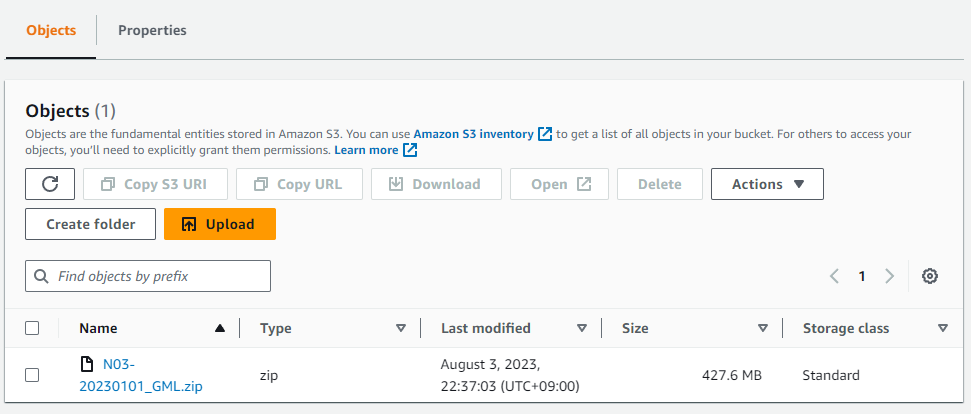Select the Objects tab
This screenshot has height=414, width=971.
pyautogui.click(x=51, y=30)
